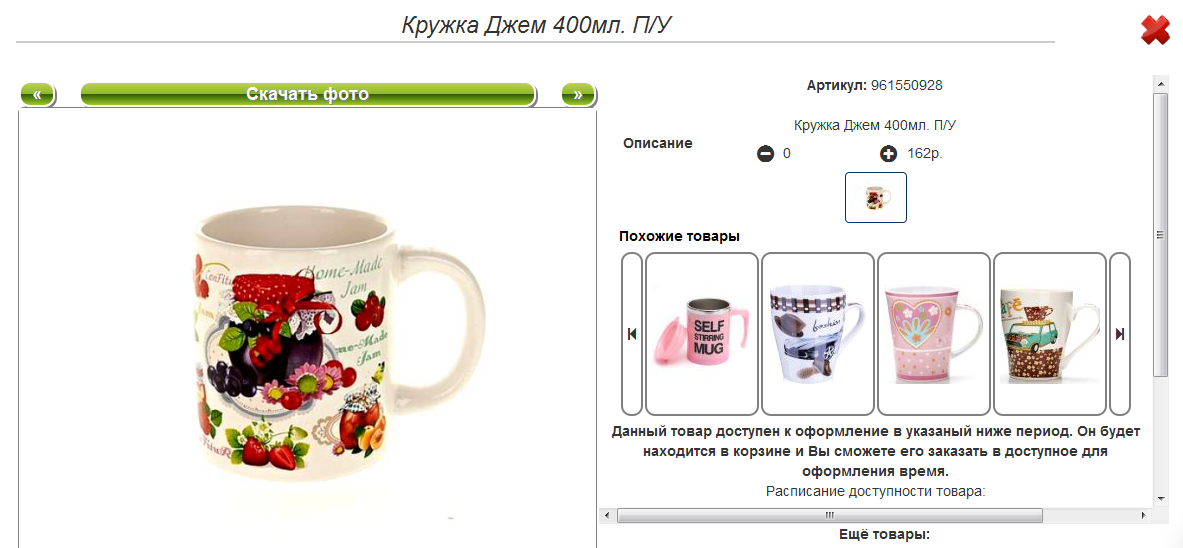Click the horizontal scrollbar right arrow
Screen dimensions: 1183x548
click(1144, 516)
